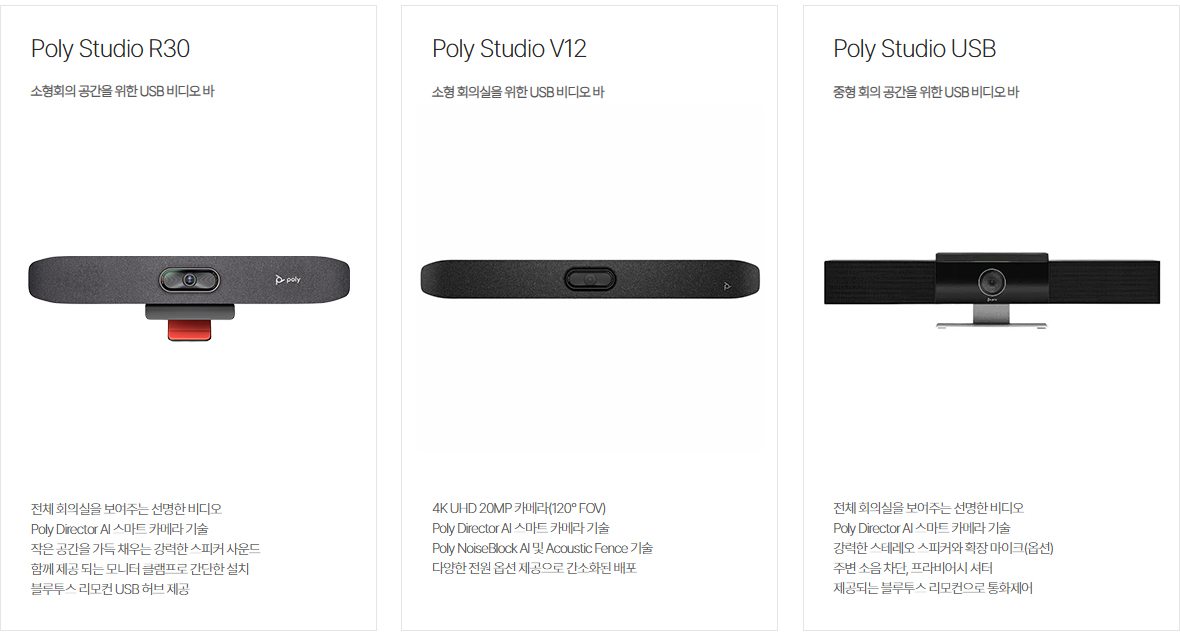Click the Poly Studio V12 heading
Image resolution: width=1180 pixels, height=633 pixels.
(509, 49)
